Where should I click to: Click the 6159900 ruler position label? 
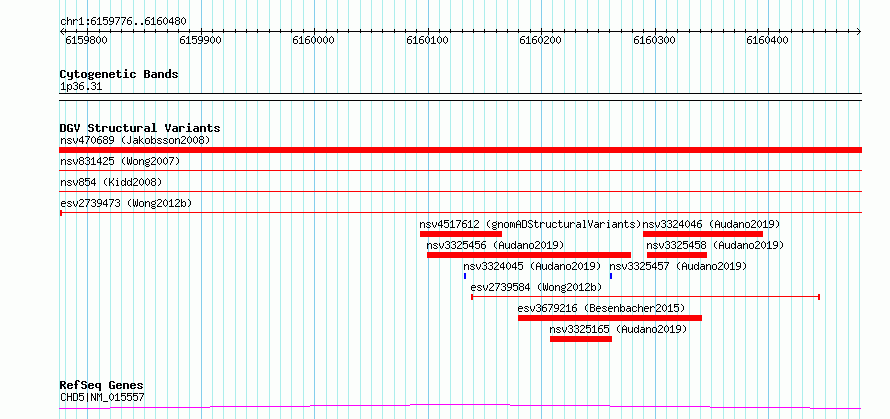(200, 40)
